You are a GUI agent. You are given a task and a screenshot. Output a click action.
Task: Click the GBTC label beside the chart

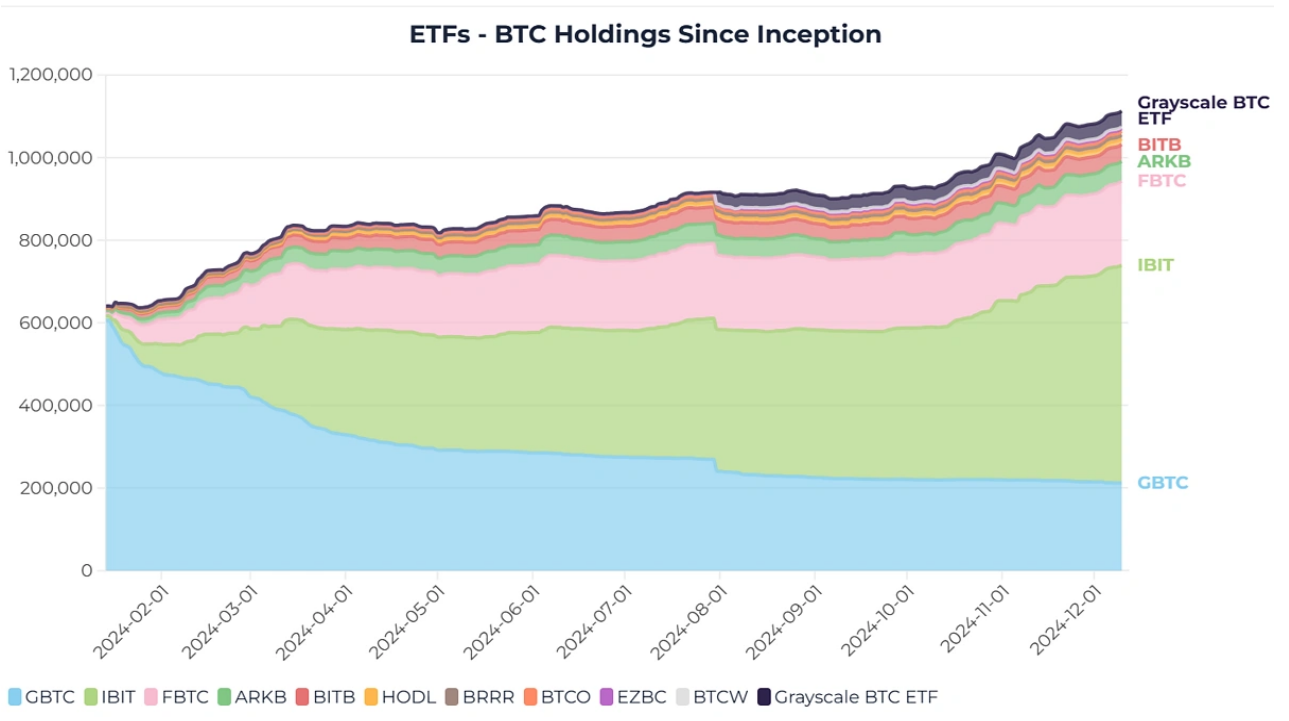[x=1163, y=483]
